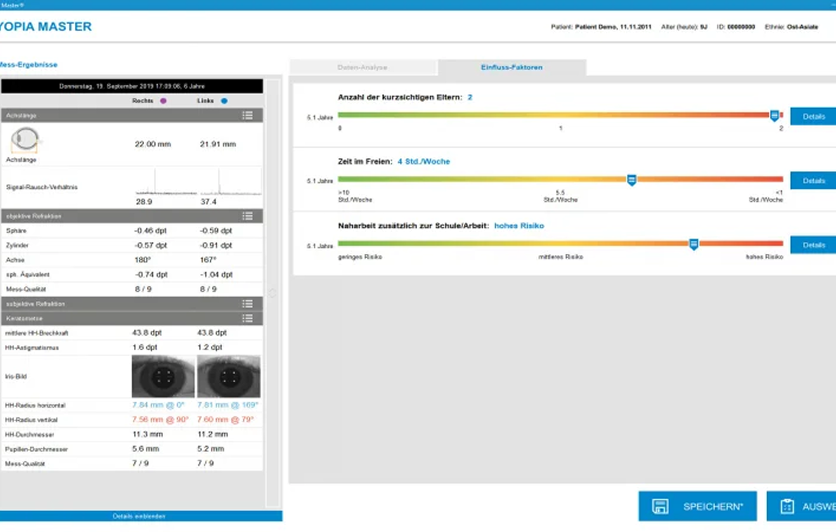Click the blue Links eye dot
836x532 pixels.
[224, 101]
